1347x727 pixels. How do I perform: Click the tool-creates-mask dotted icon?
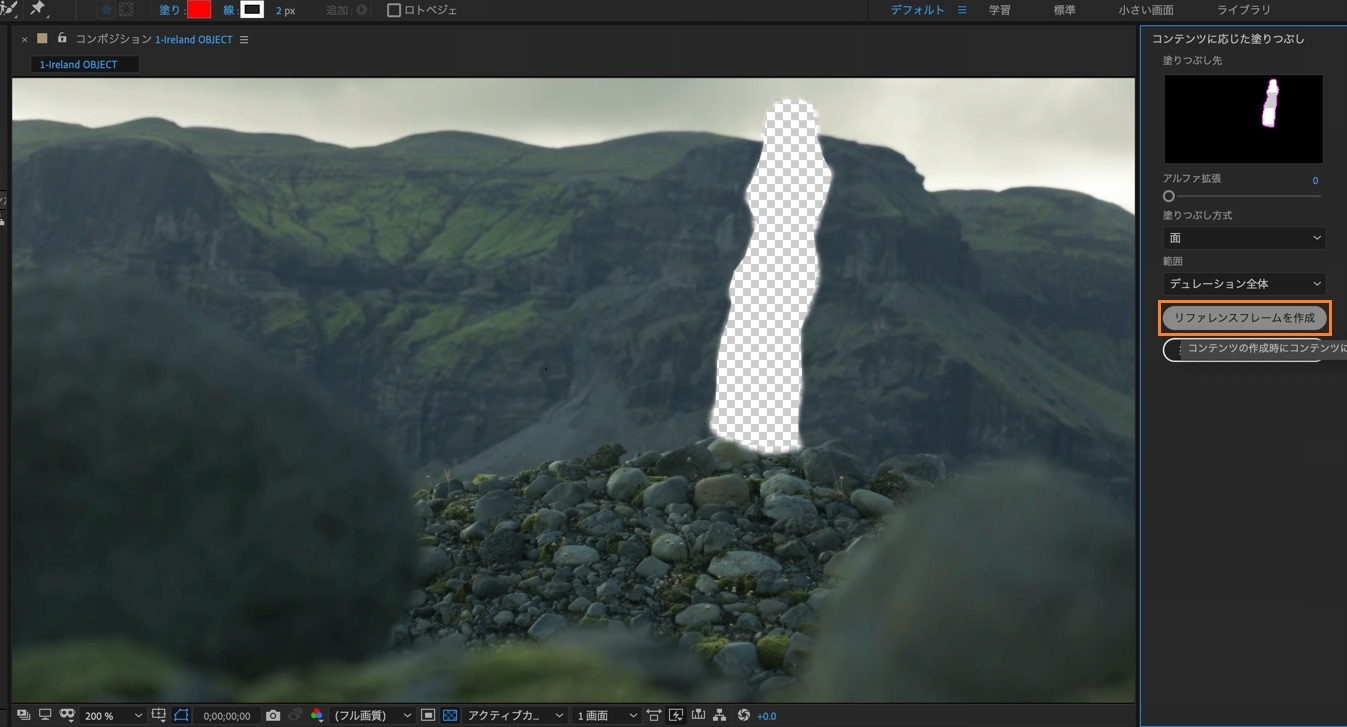point(127,10)
